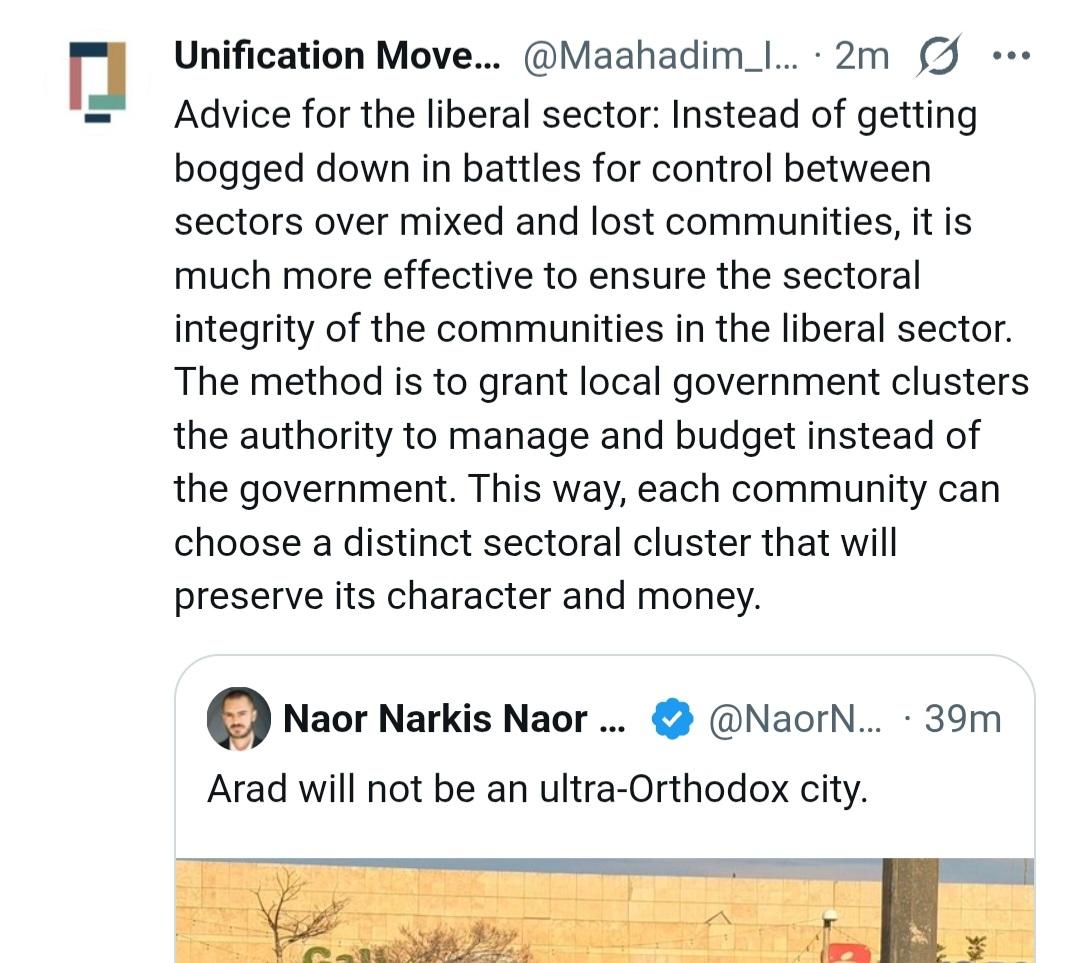Click the line "preserve its character and money."
This screenshot has width=1080, height=963.
click(467, 596)
